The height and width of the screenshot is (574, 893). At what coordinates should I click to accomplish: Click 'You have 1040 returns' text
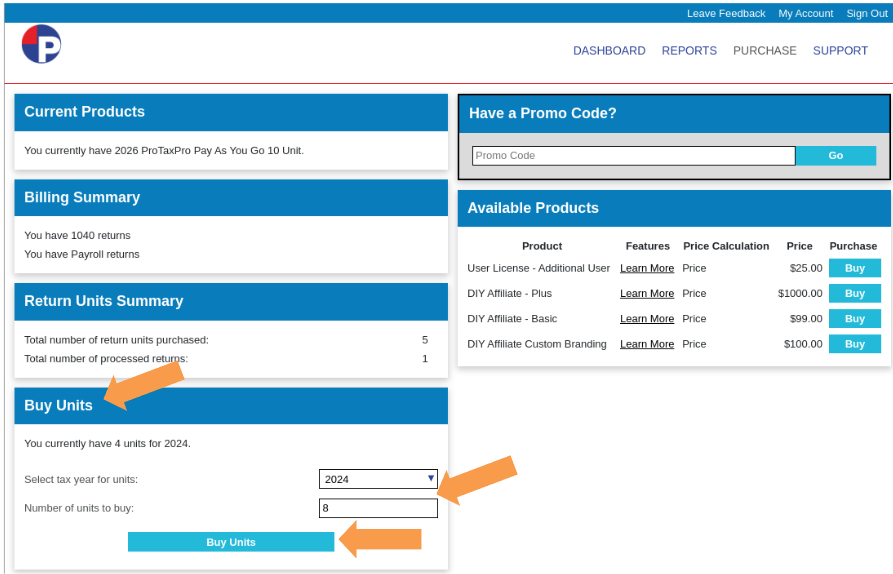click(x=77, y=235)
